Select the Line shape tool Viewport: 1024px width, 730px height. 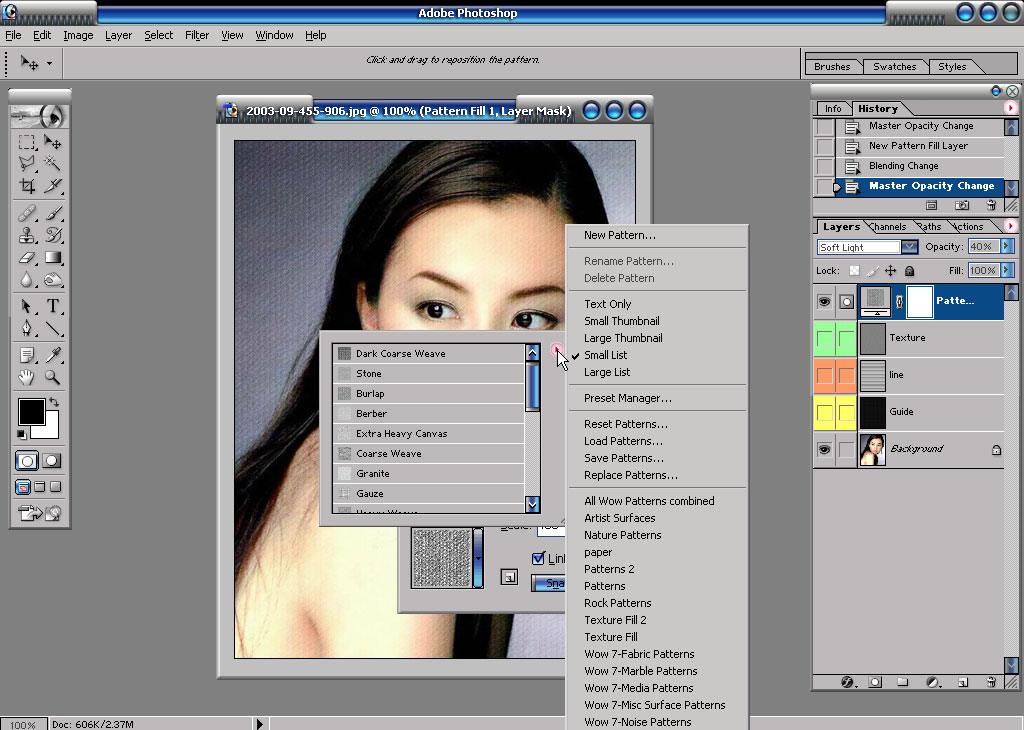coord(53,328)
